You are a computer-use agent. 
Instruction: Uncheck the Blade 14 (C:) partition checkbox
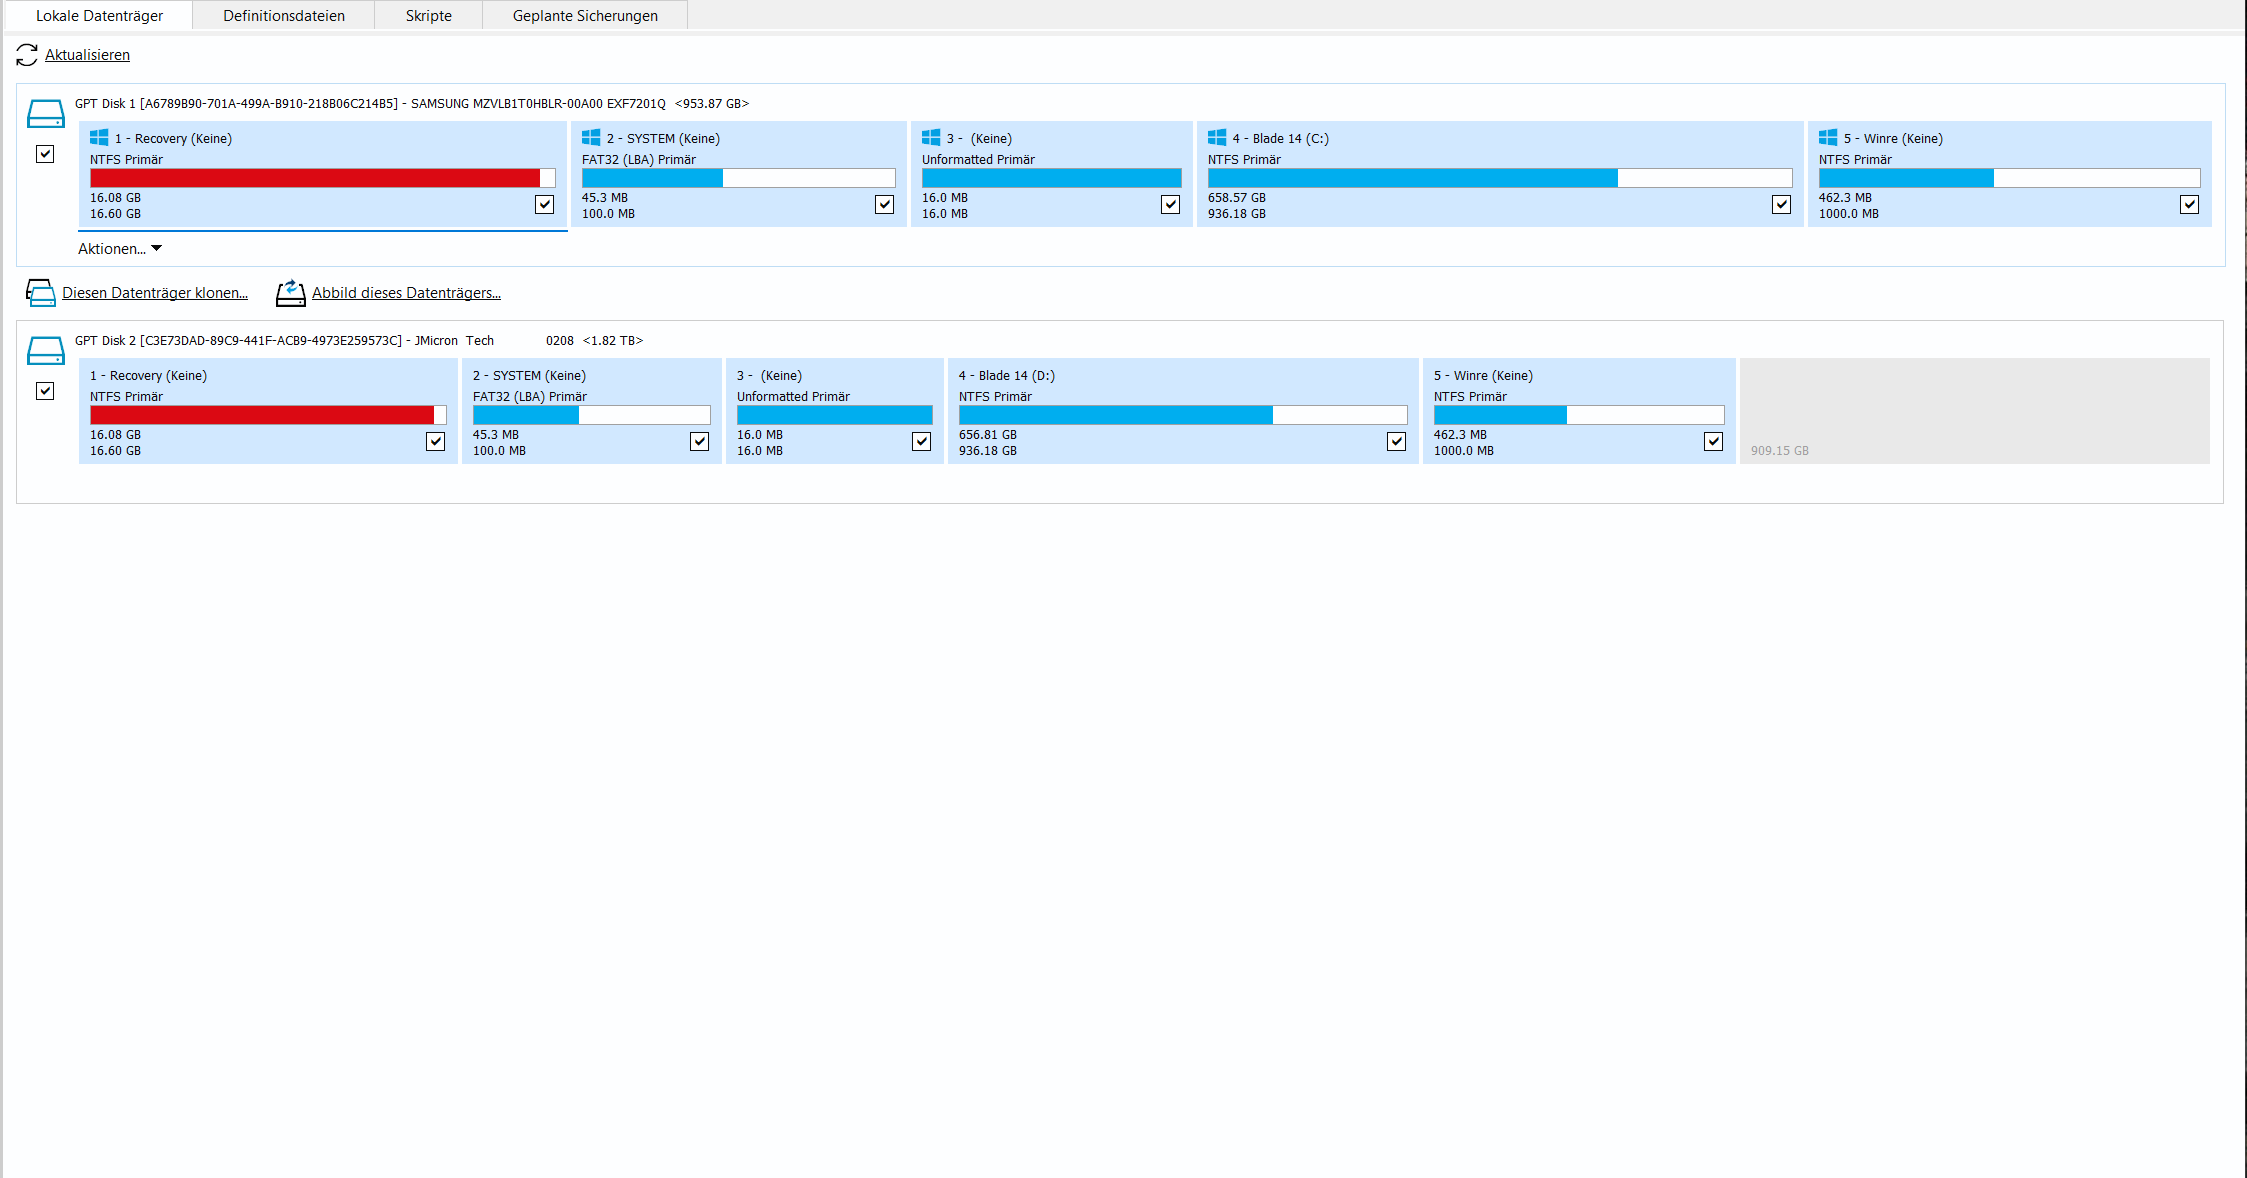click(x=1781, y=205)
